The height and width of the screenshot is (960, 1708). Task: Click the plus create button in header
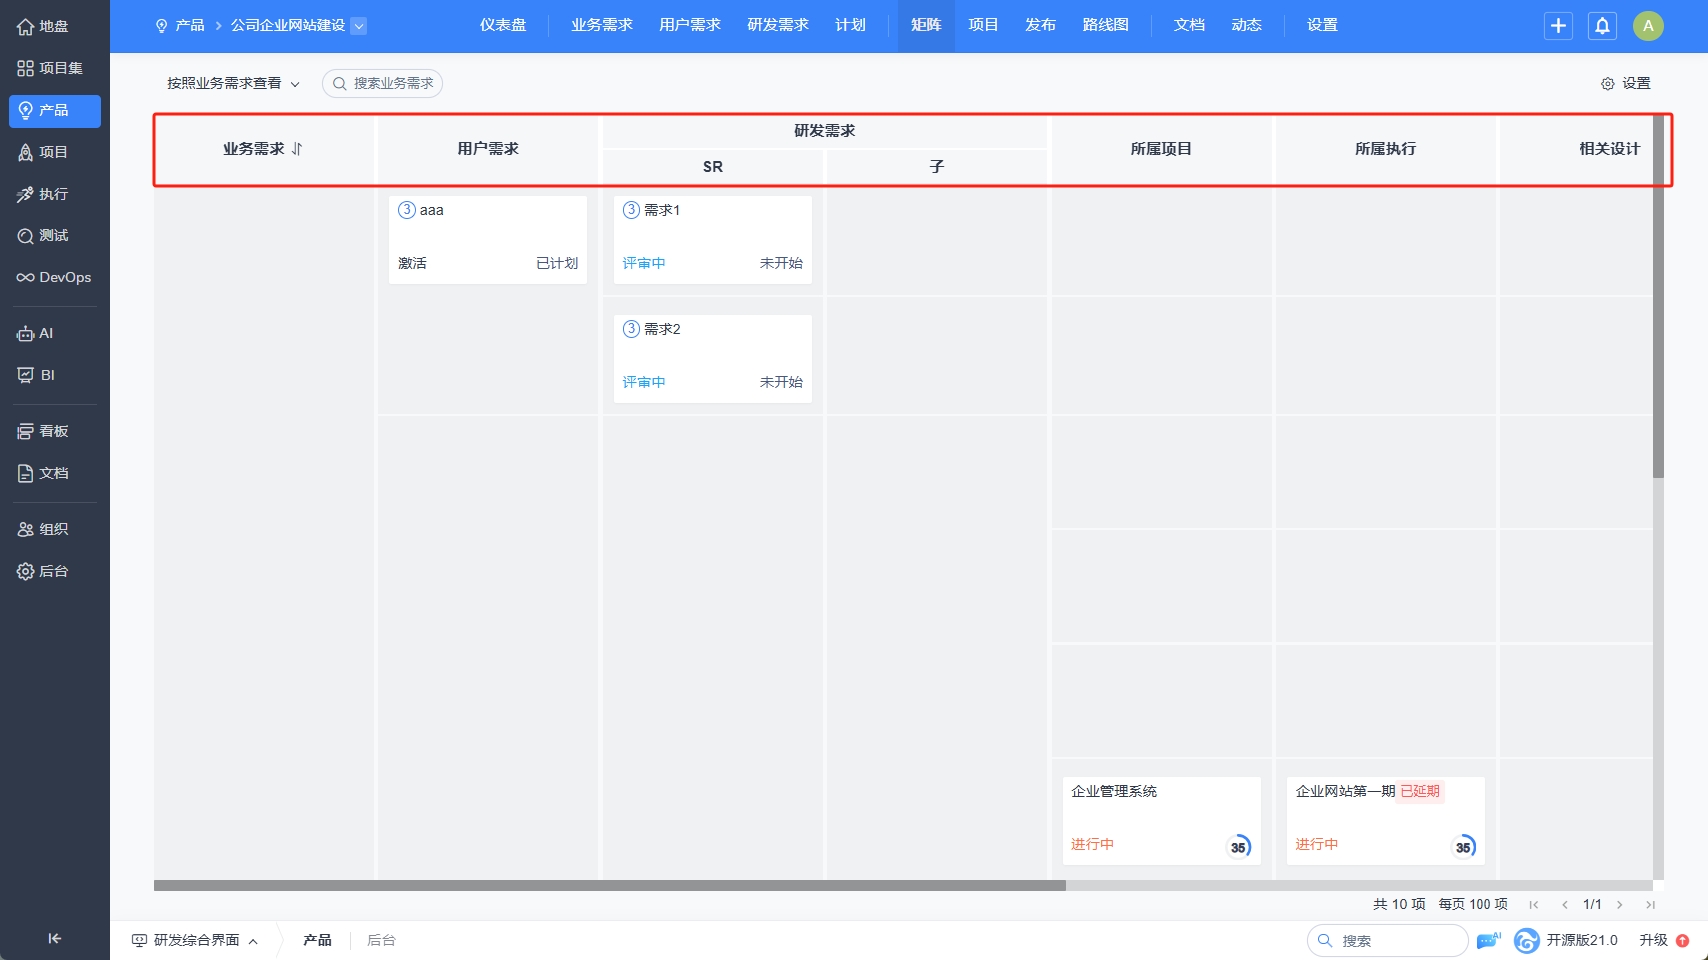click(1558, 26)
